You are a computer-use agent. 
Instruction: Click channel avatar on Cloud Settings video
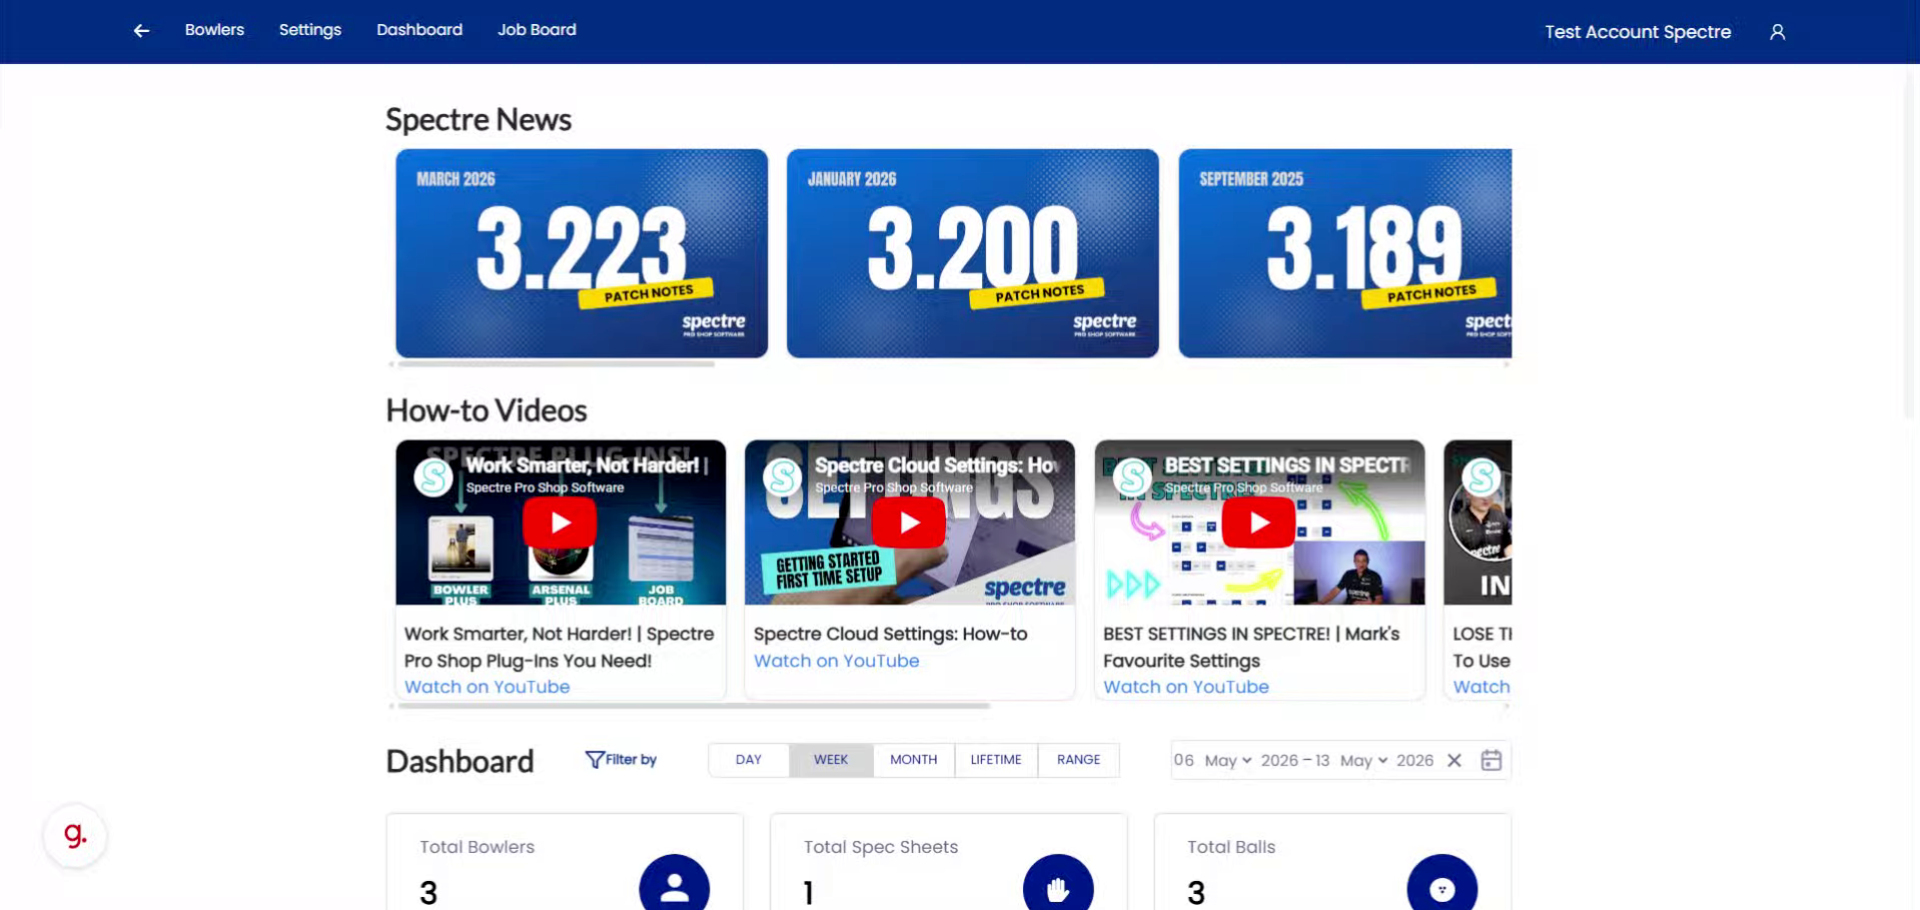[783, 477]
